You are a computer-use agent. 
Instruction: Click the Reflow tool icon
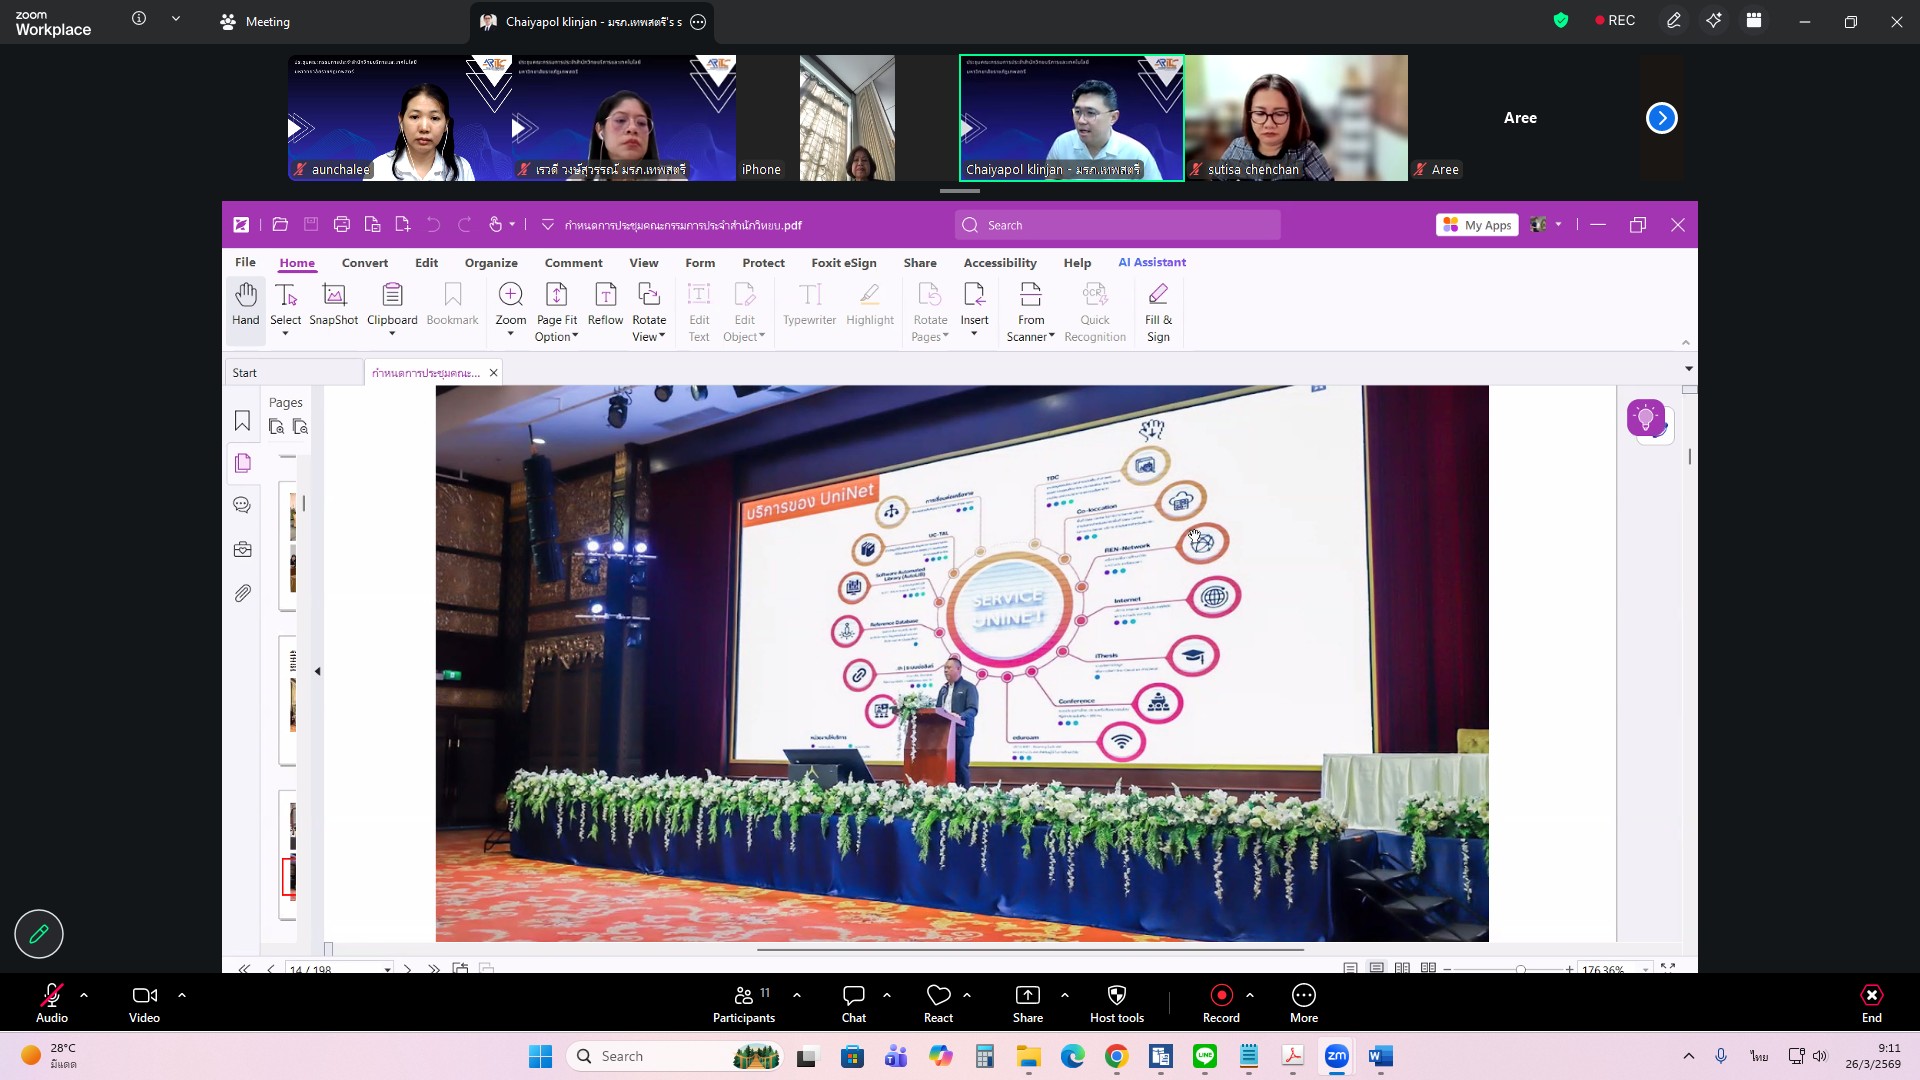pyautogui.click(x=605, y=304)
